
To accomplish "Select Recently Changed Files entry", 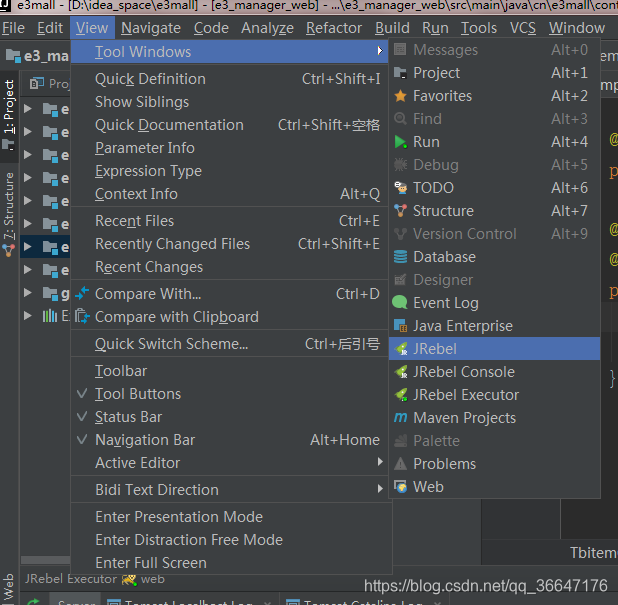I will coord(229,244).
